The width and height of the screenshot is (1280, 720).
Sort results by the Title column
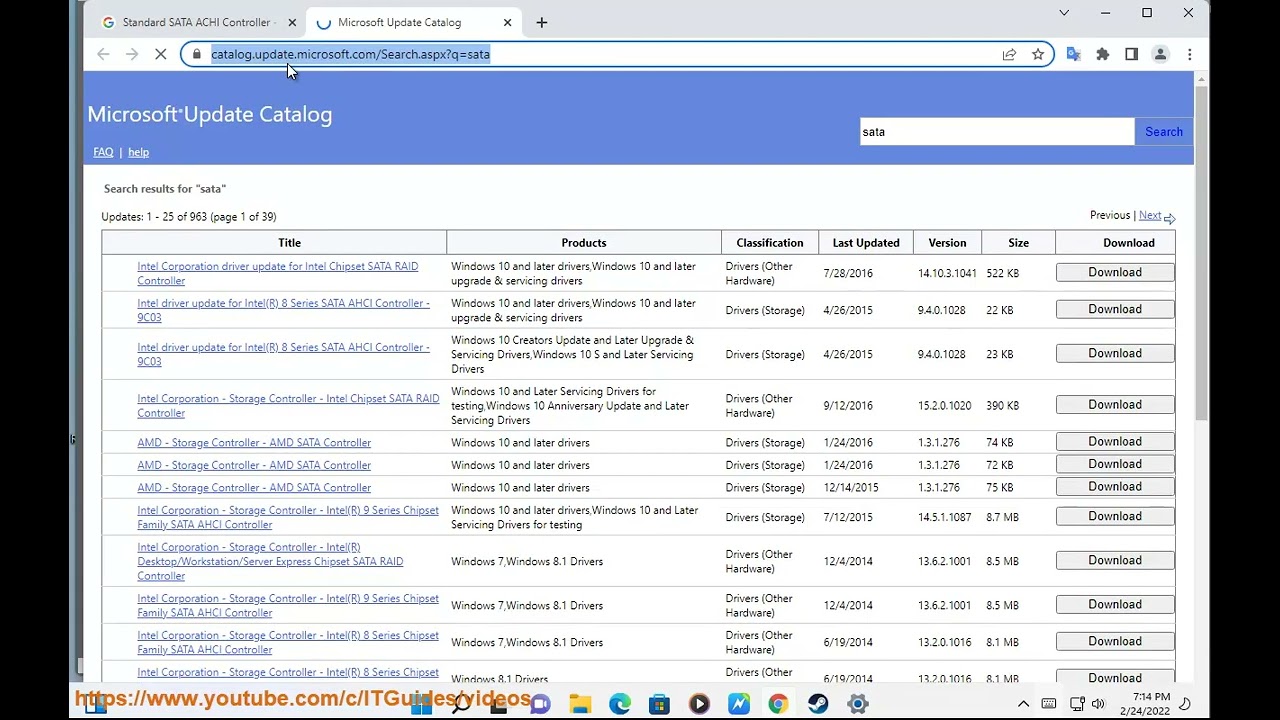[x=289, y=243]
